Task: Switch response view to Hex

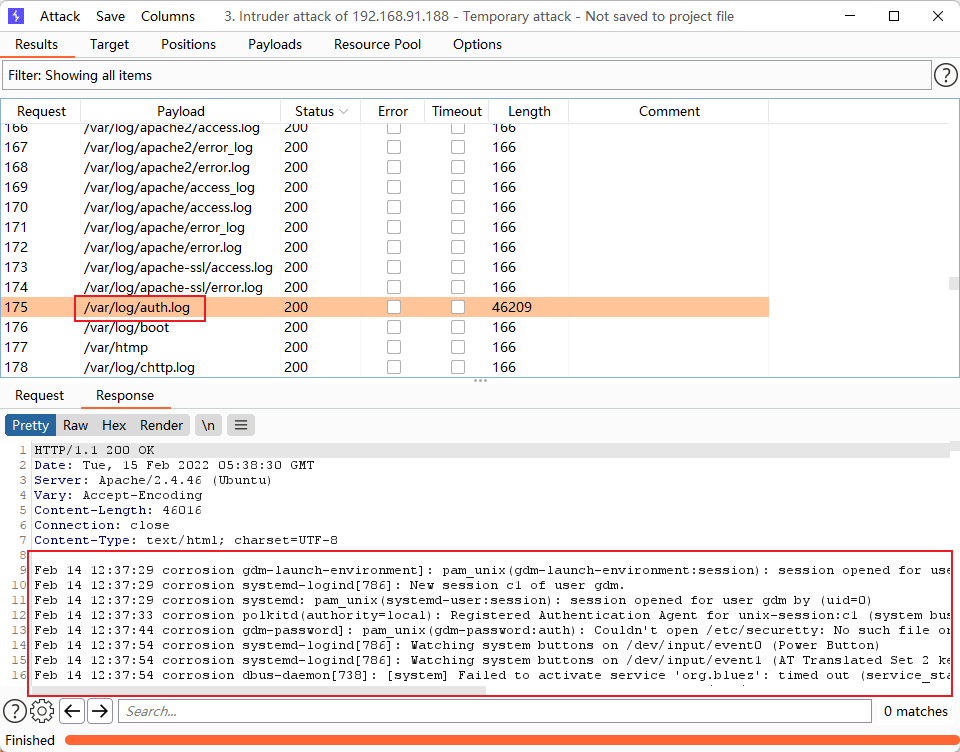Action: 114,425
